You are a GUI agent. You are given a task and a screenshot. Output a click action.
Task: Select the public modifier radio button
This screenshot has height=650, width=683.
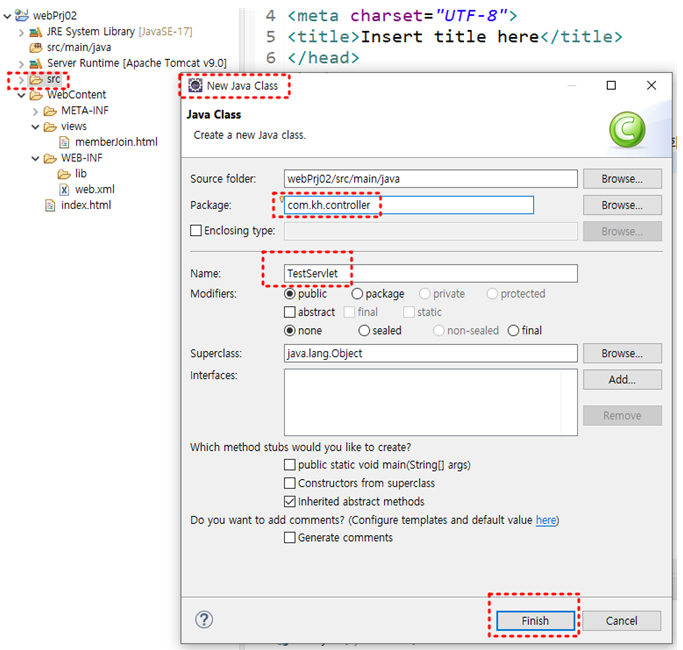click(x=290, y=294)
